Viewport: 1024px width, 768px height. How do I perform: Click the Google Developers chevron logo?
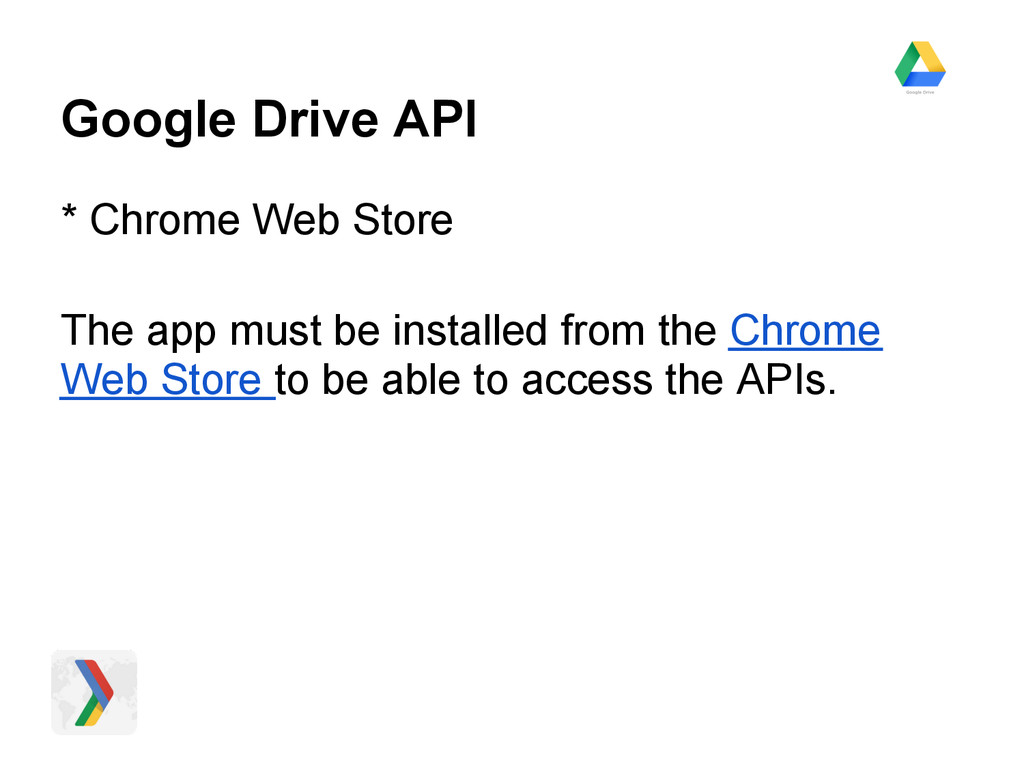point(94,692)
